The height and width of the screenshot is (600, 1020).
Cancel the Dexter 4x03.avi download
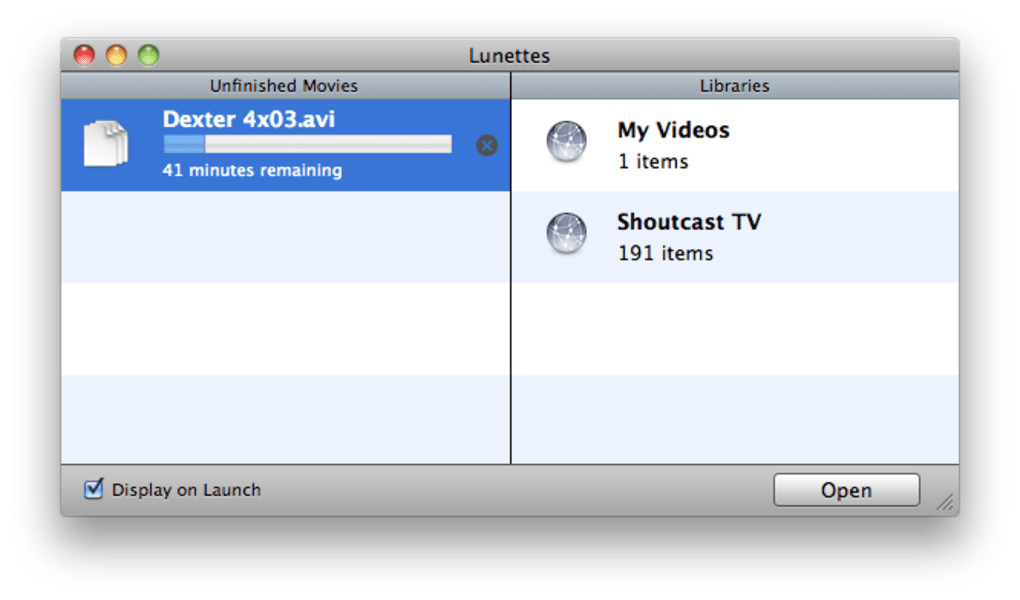487,146
